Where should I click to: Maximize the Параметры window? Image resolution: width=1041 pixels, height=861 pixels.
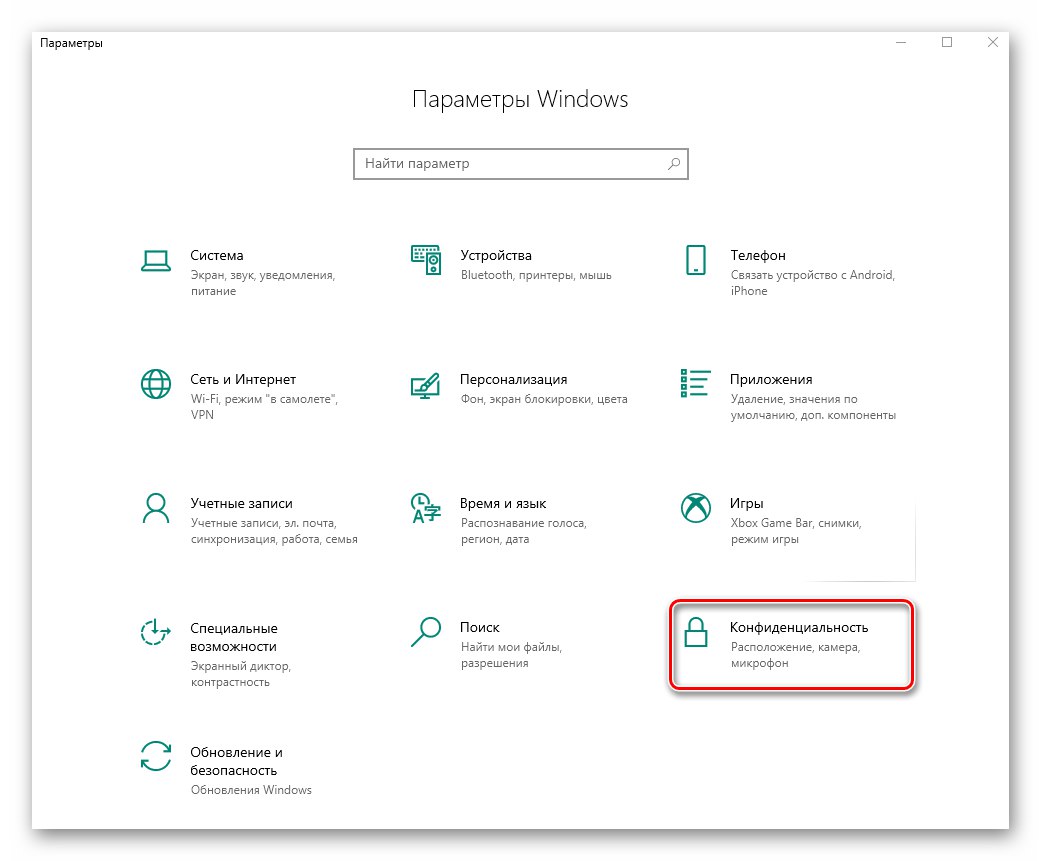pyautogui.click(x=947, y=42)
